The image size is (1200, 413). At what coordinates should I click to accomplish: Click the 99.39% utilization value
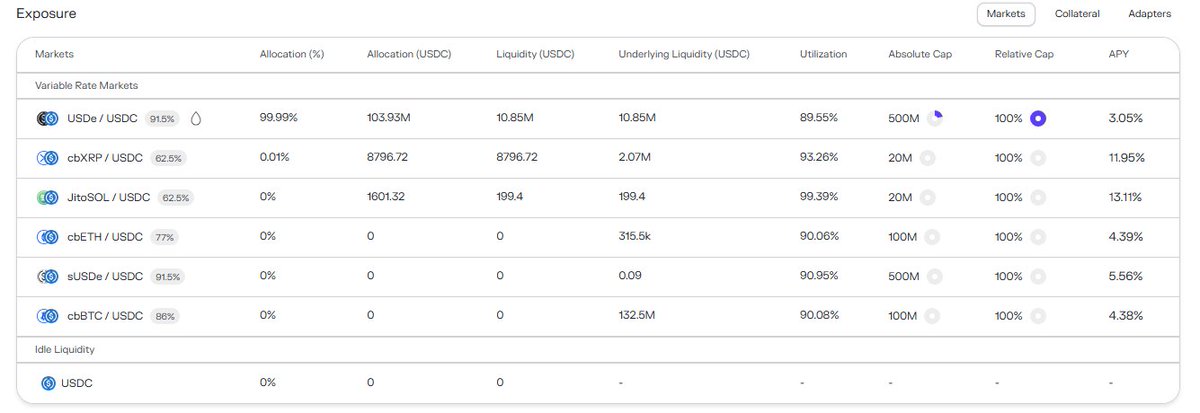click(x=819, y=198)
